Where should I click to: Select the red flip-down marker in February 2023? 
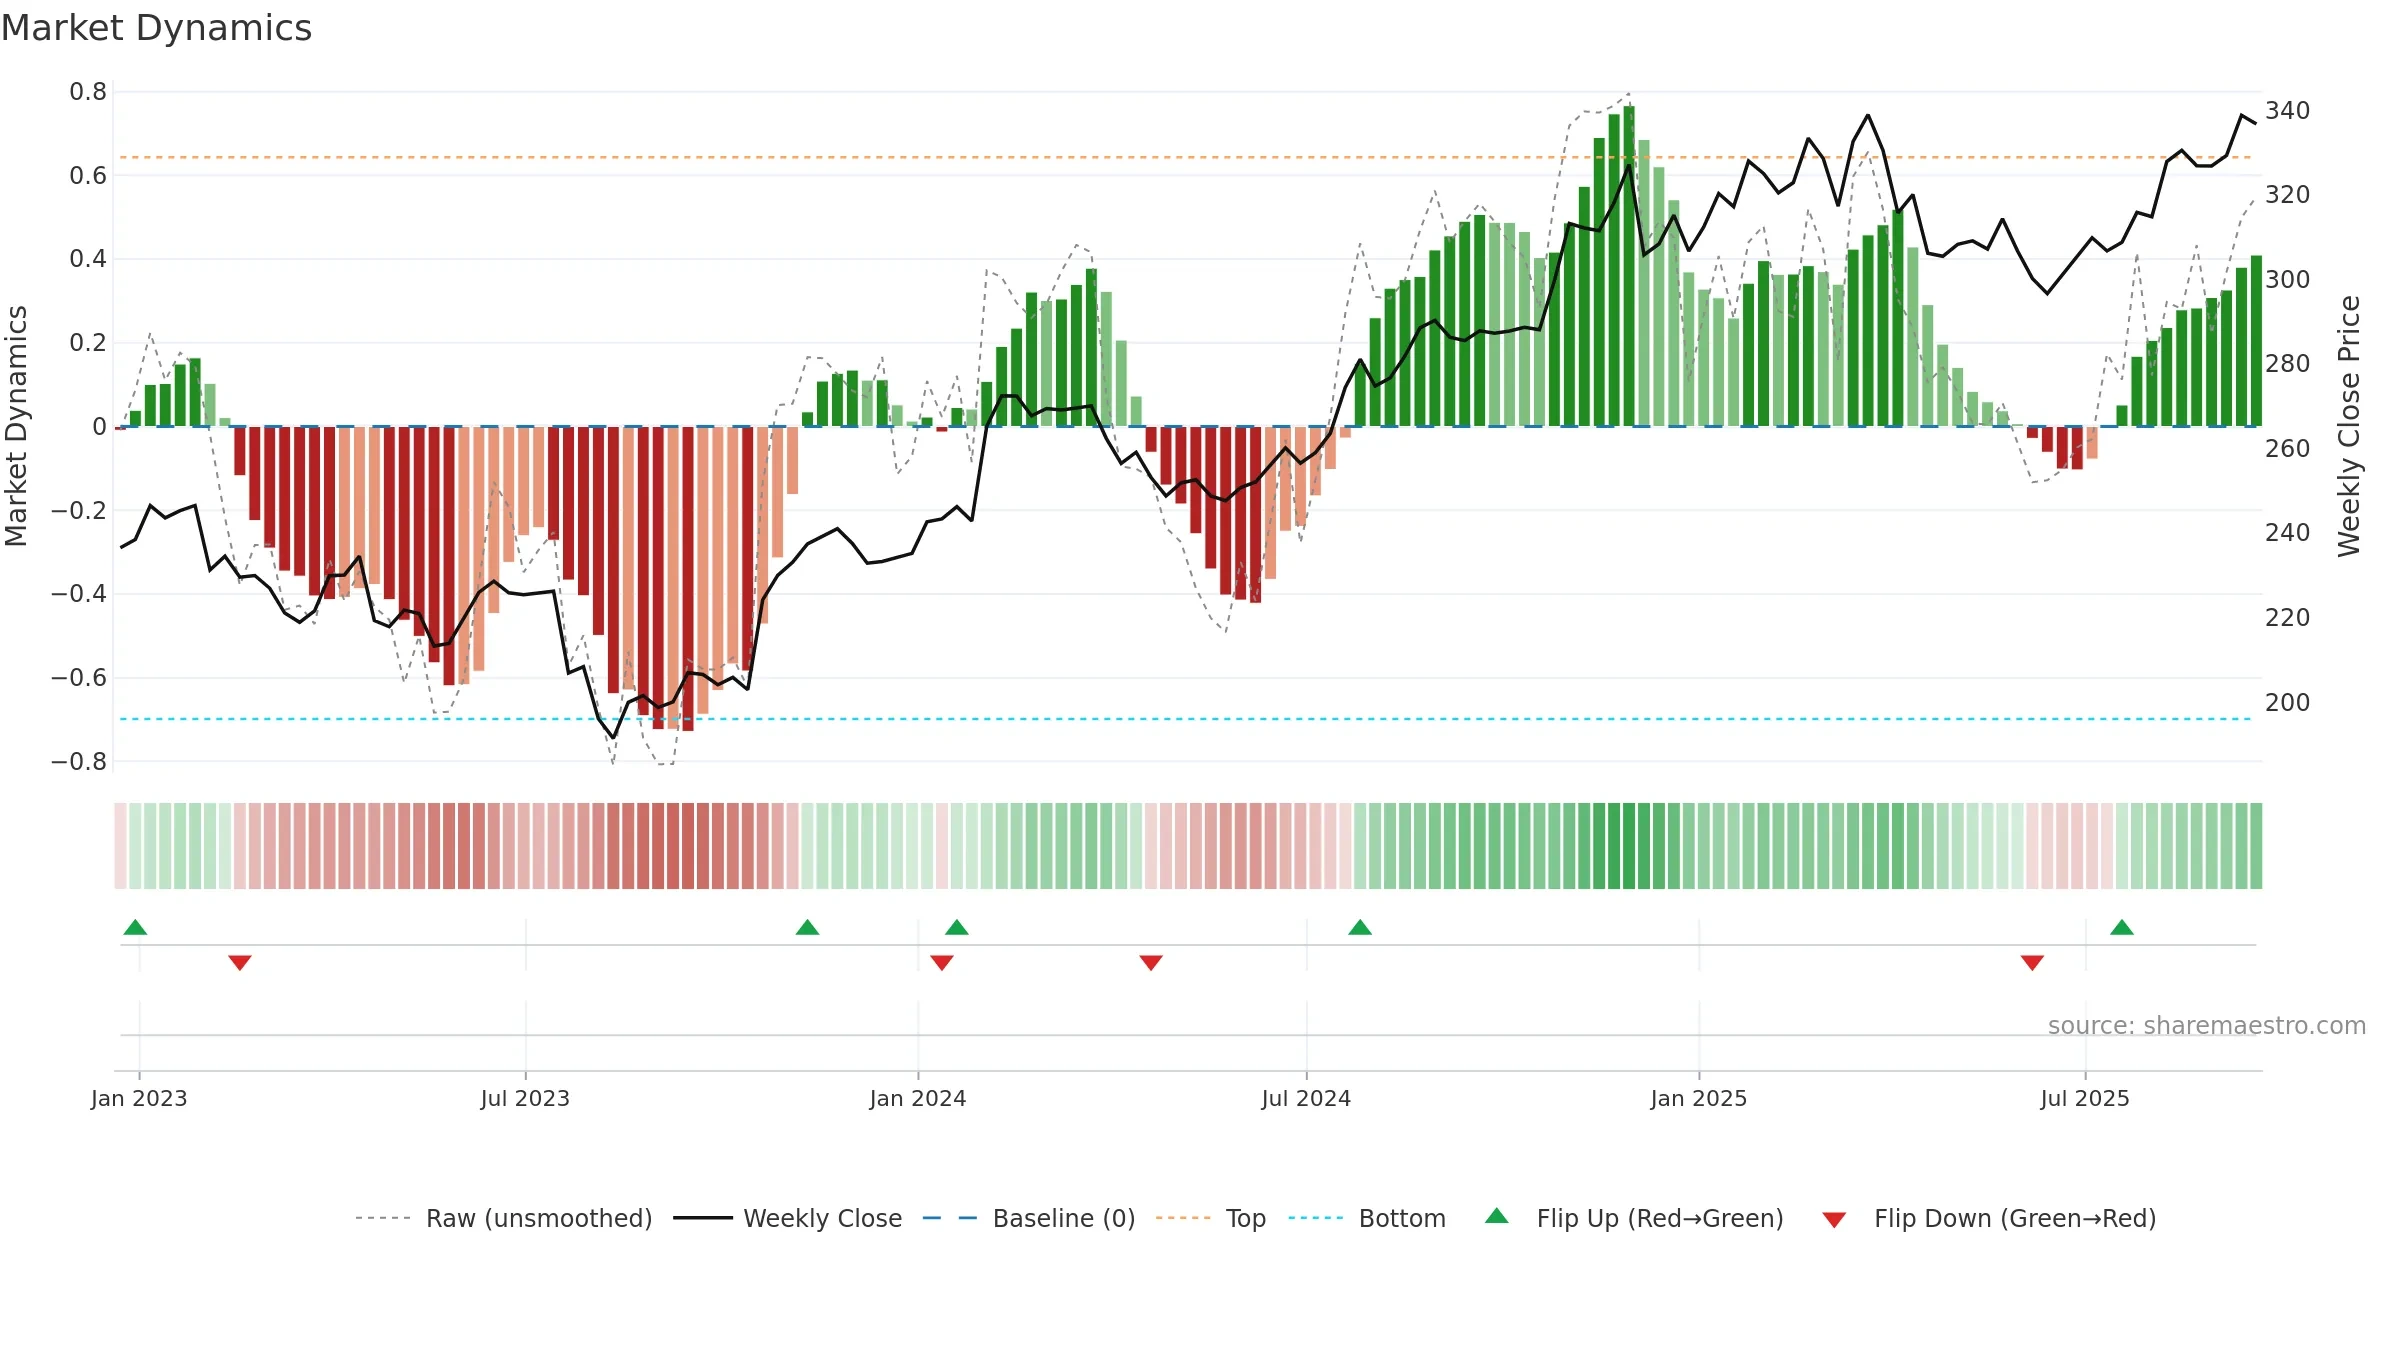point(240,962)
